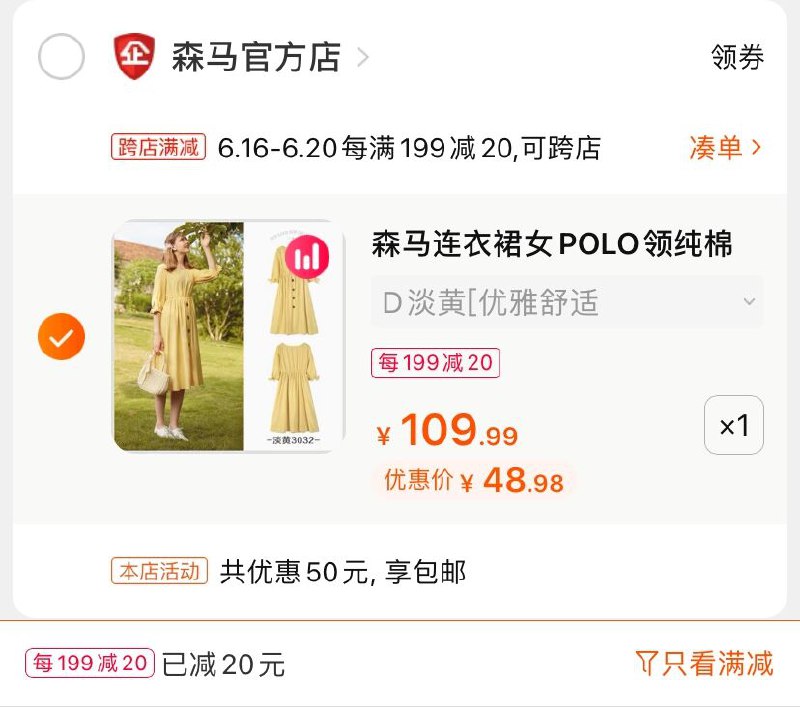Open the price history chart icon on thumbnail
This screenshot has height=707, width=800.
(309, 257)
